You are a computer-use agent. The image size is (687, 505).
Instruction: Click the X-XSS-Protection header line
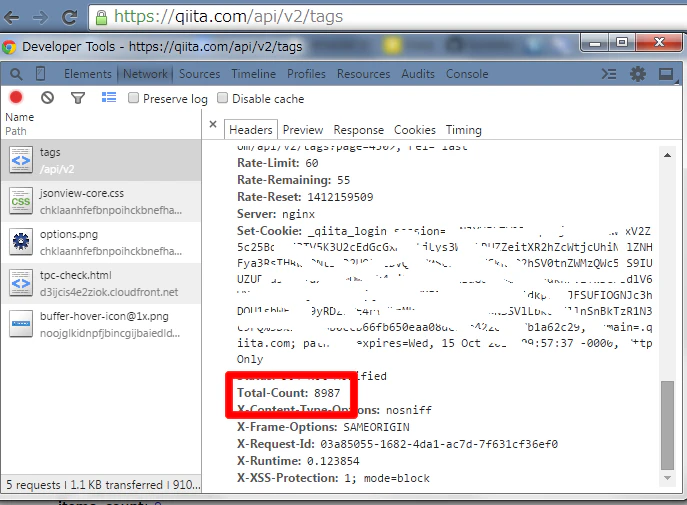tap(333, 478)
